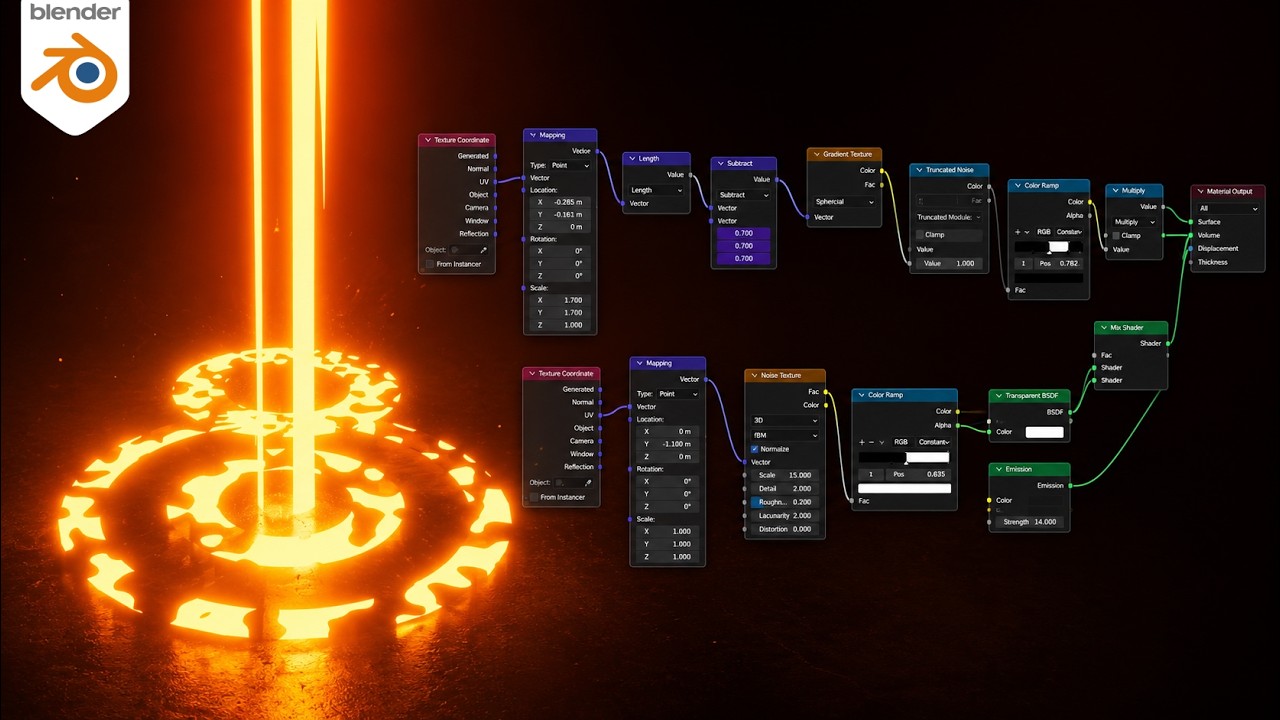Click Pos 0.782 field in upper Color Ramp
The width and height of the screenshot is (1280, 720).
(1058, 263)
